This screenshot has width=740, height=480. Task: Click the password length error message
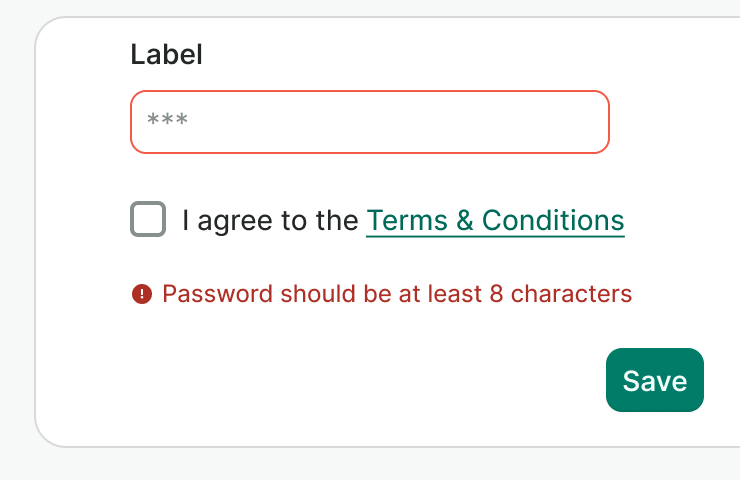(396, 294)
